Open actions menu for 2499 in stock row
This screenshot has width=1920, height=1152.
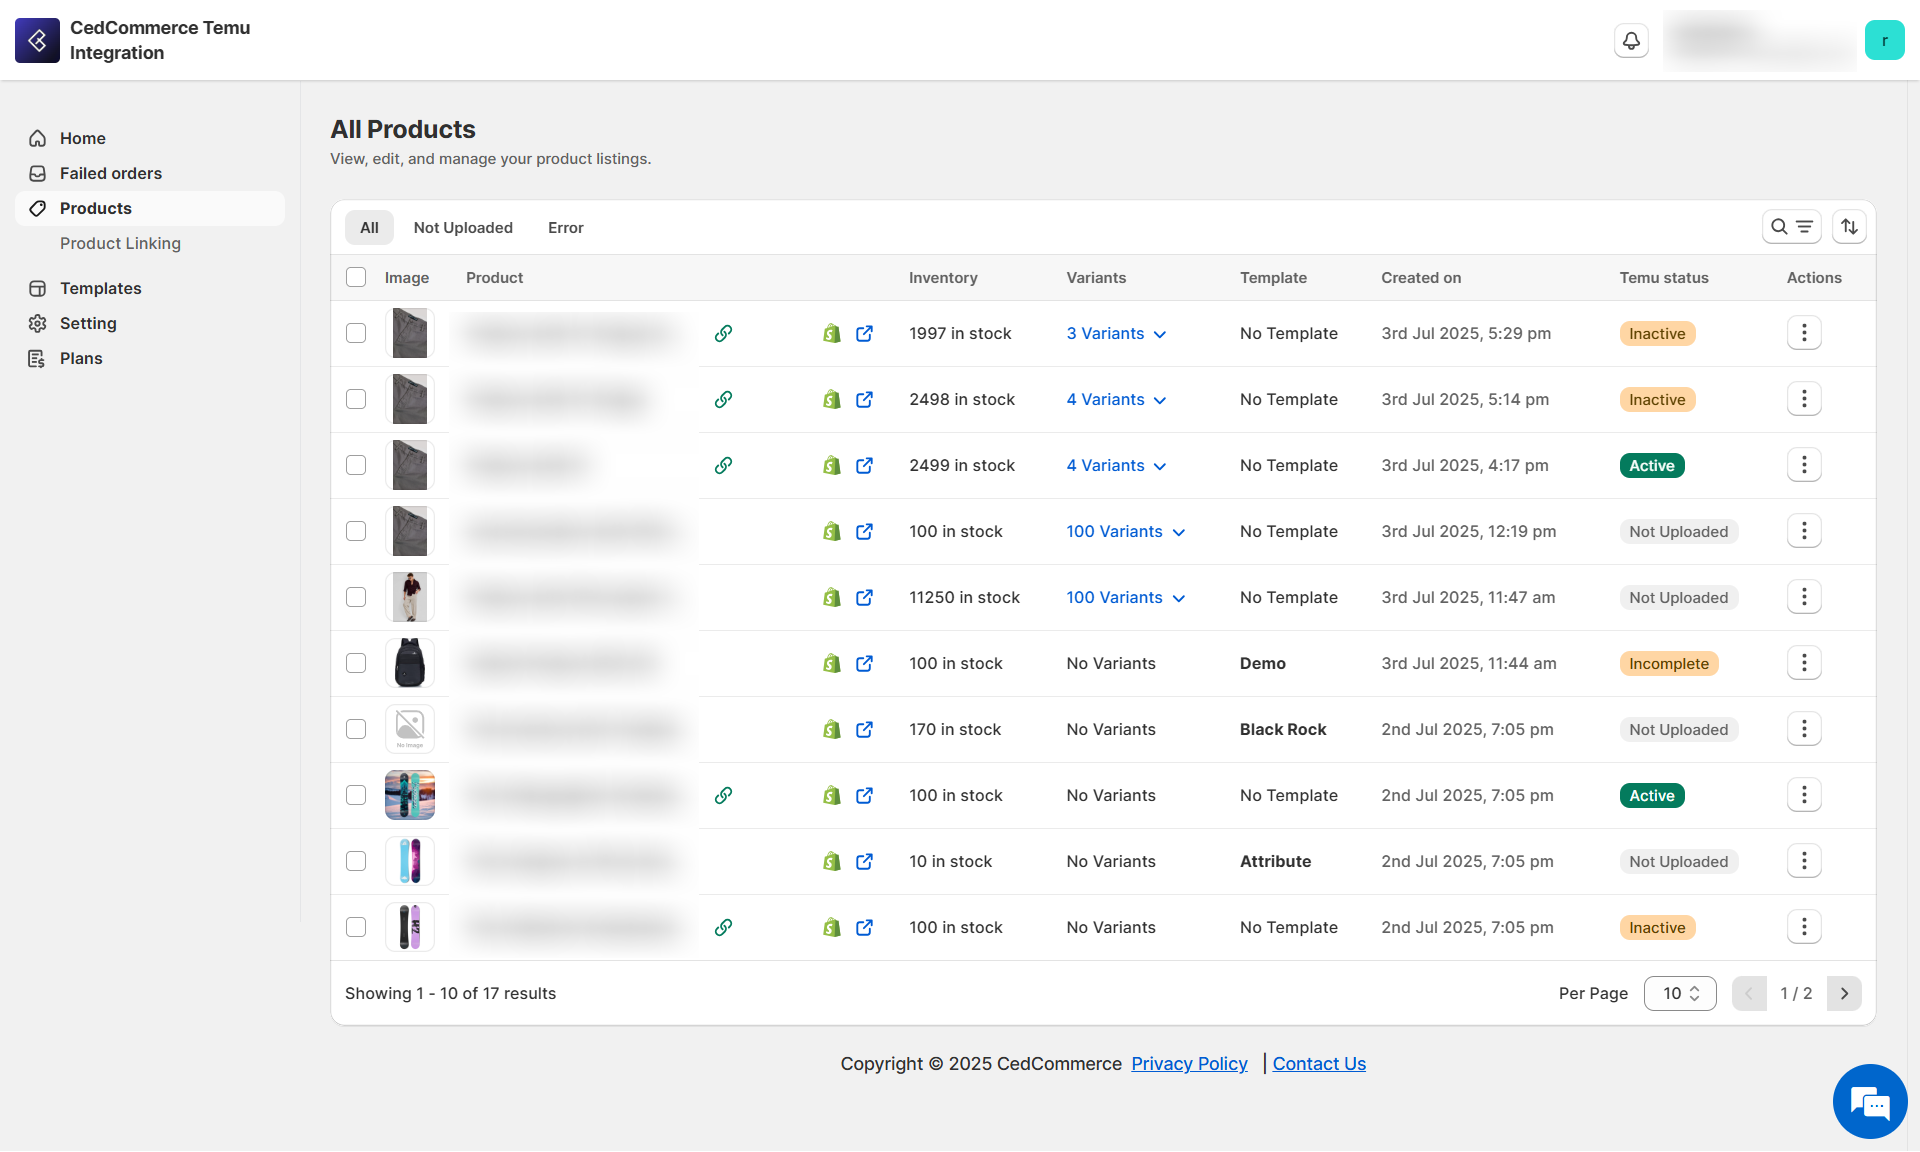(1804, 465)
